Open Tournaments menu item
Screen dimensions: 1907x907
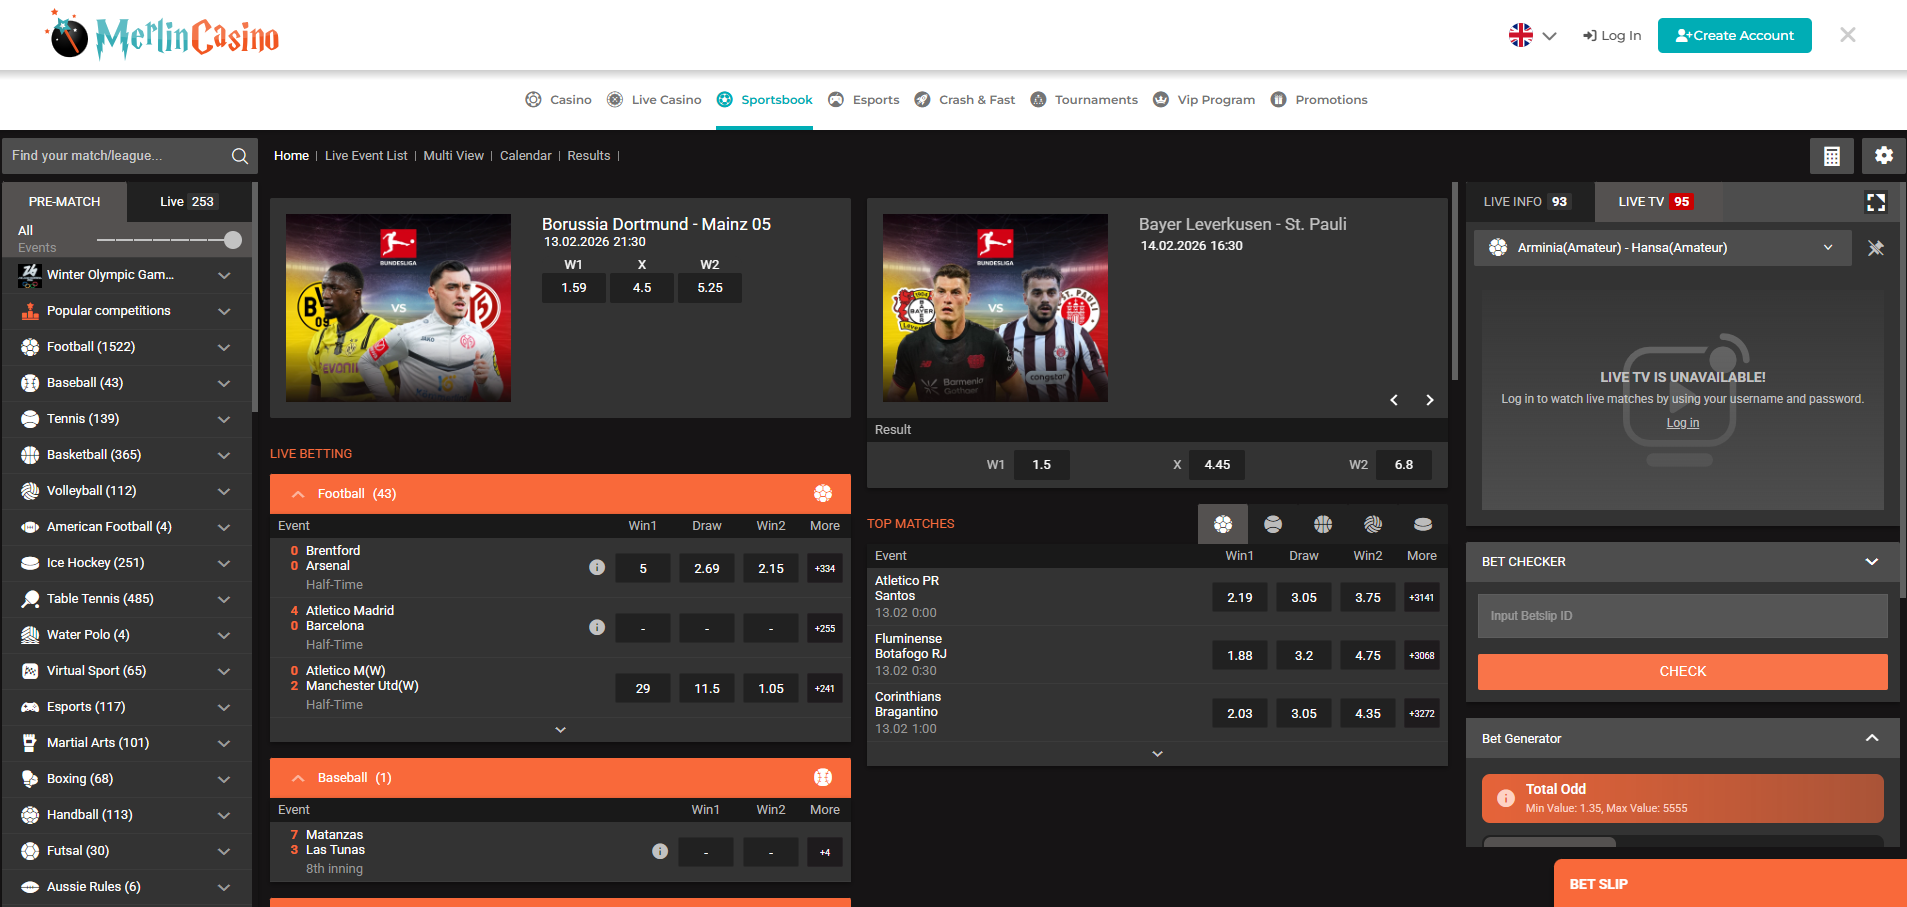tap(1084, 100)
